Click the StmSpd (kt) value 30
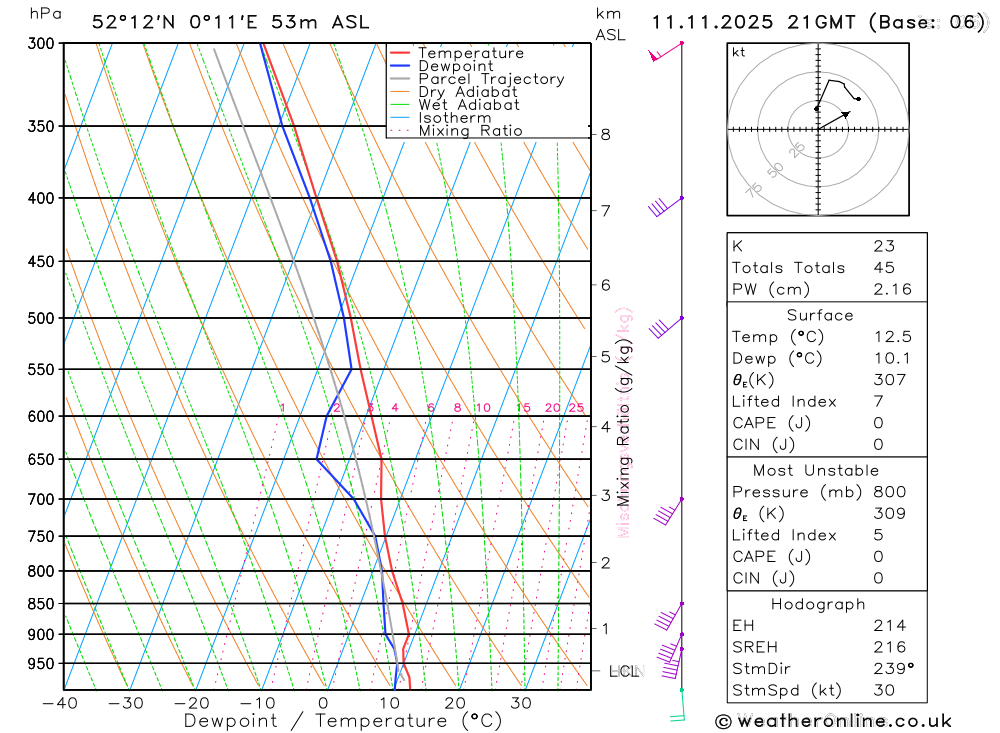Screen dimensions: 1000x733 tap(884, 690)
